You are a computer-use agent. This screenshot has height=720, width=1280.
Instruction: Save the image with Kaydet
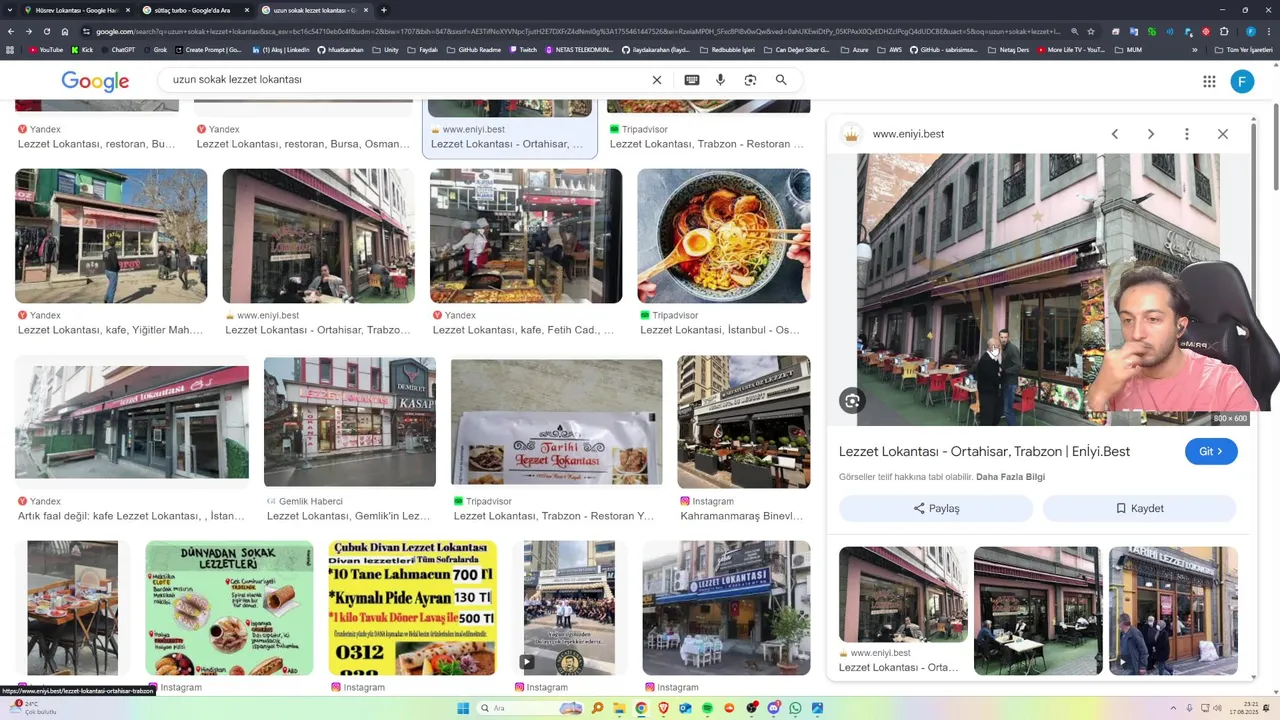click(x=1140, y=508)
